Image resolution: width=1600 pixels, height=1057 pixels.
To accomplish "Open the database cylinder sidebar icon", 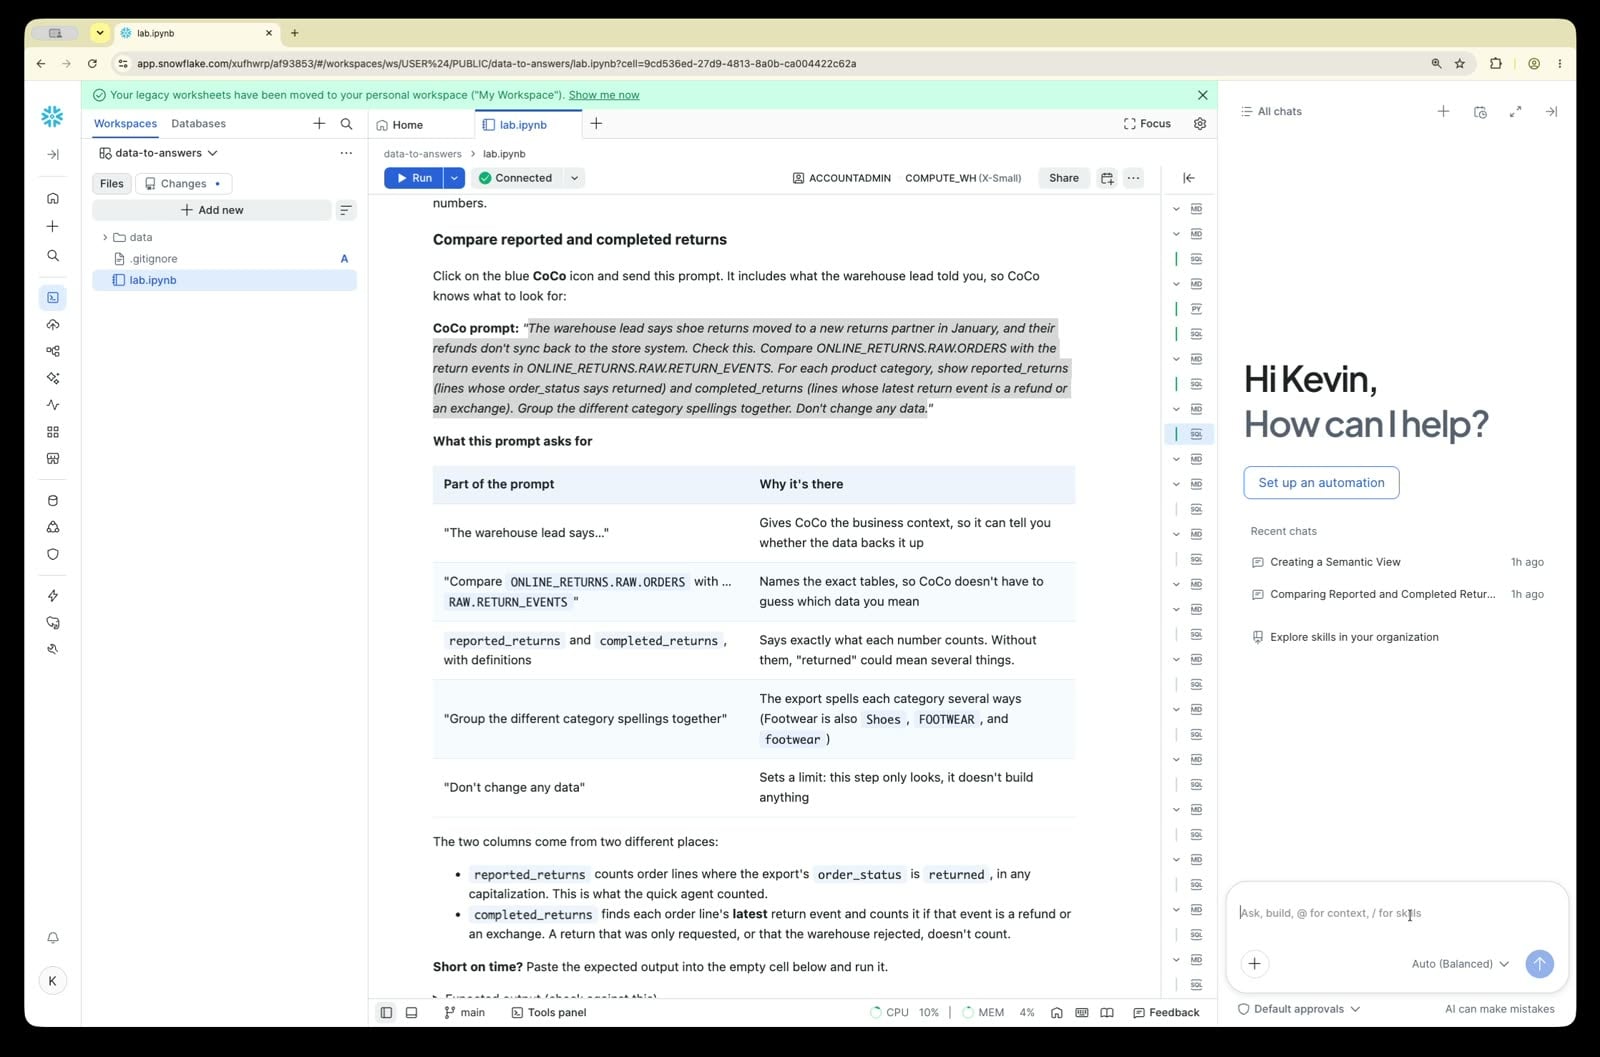I will click(53, 501).
